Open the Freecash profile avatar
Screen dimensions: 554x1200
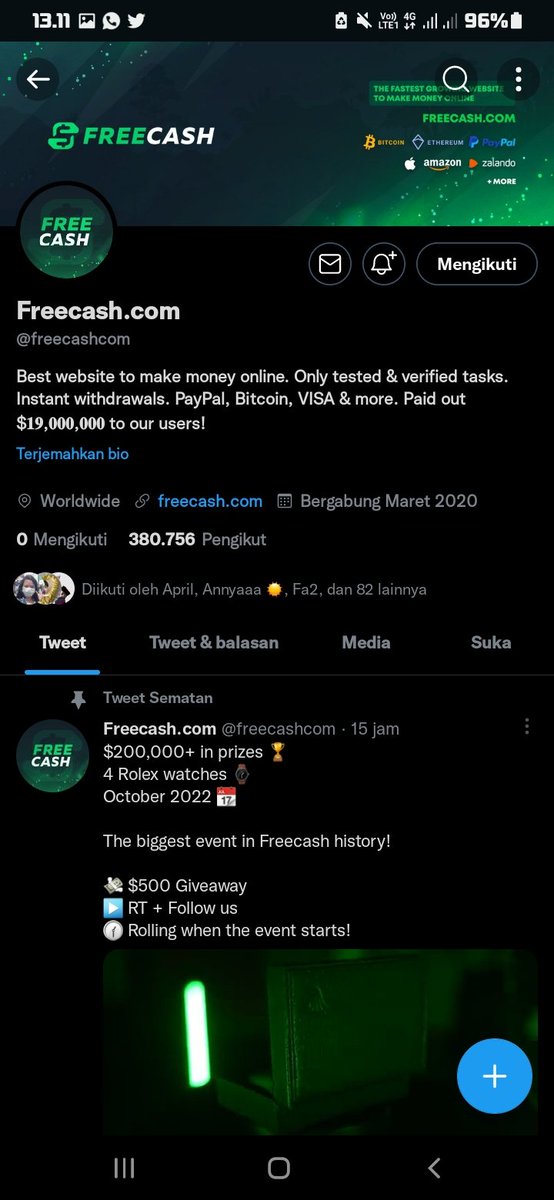tap(66, 232)
